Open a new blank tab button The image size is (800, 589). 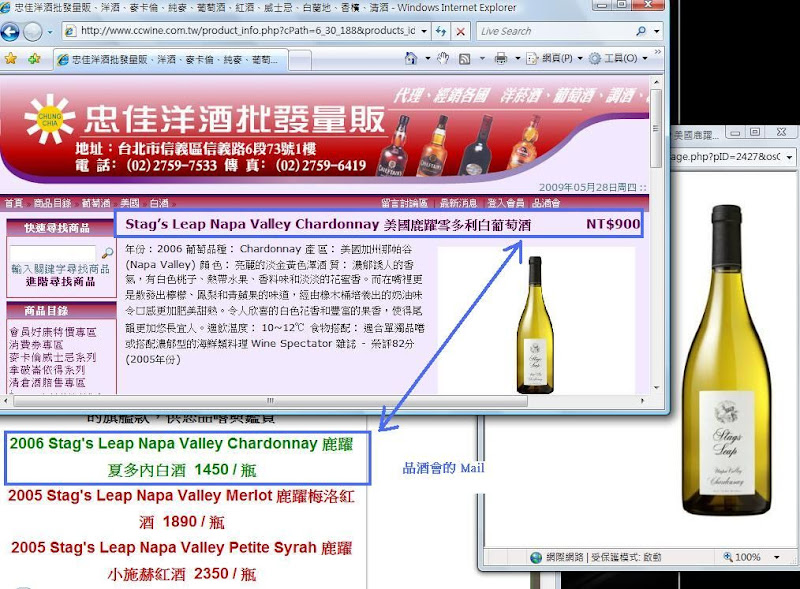pos(300,60)
